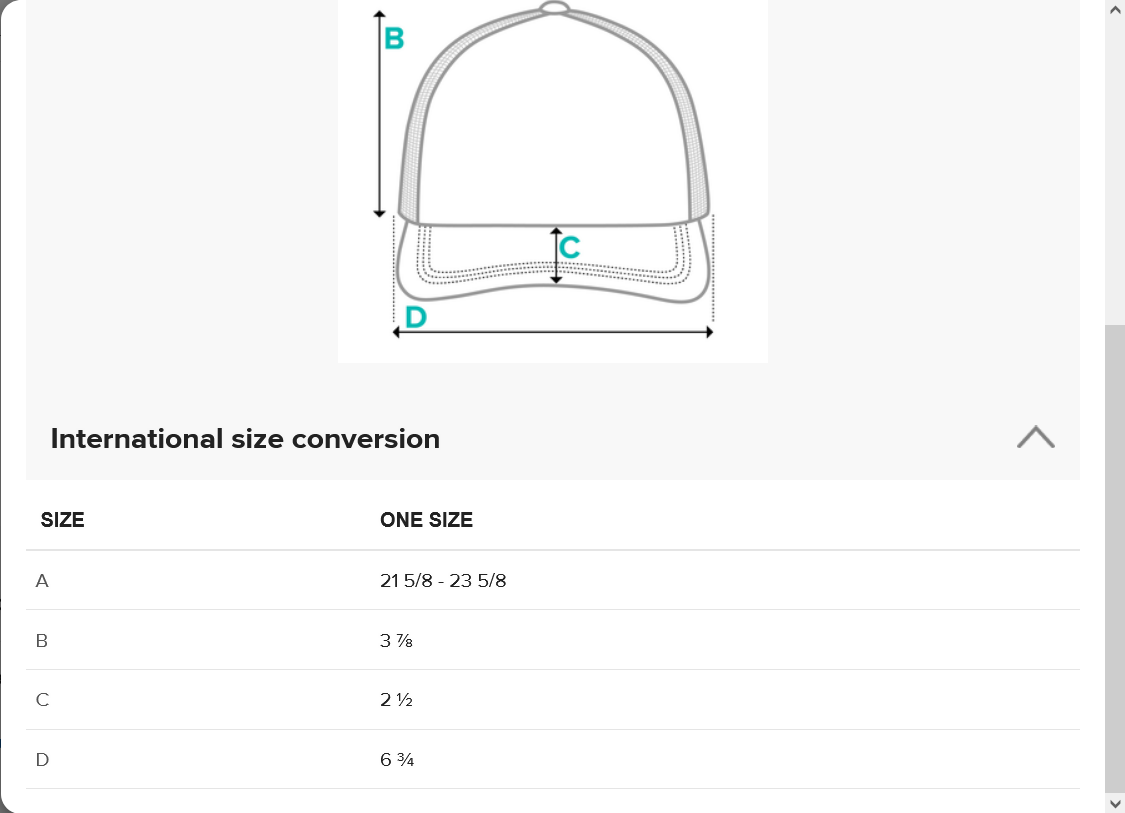This screenshot has height=813, width=1125.
Task: Click the 21 5/8 - 23 5/8 measurement
Action: [443, 580]
